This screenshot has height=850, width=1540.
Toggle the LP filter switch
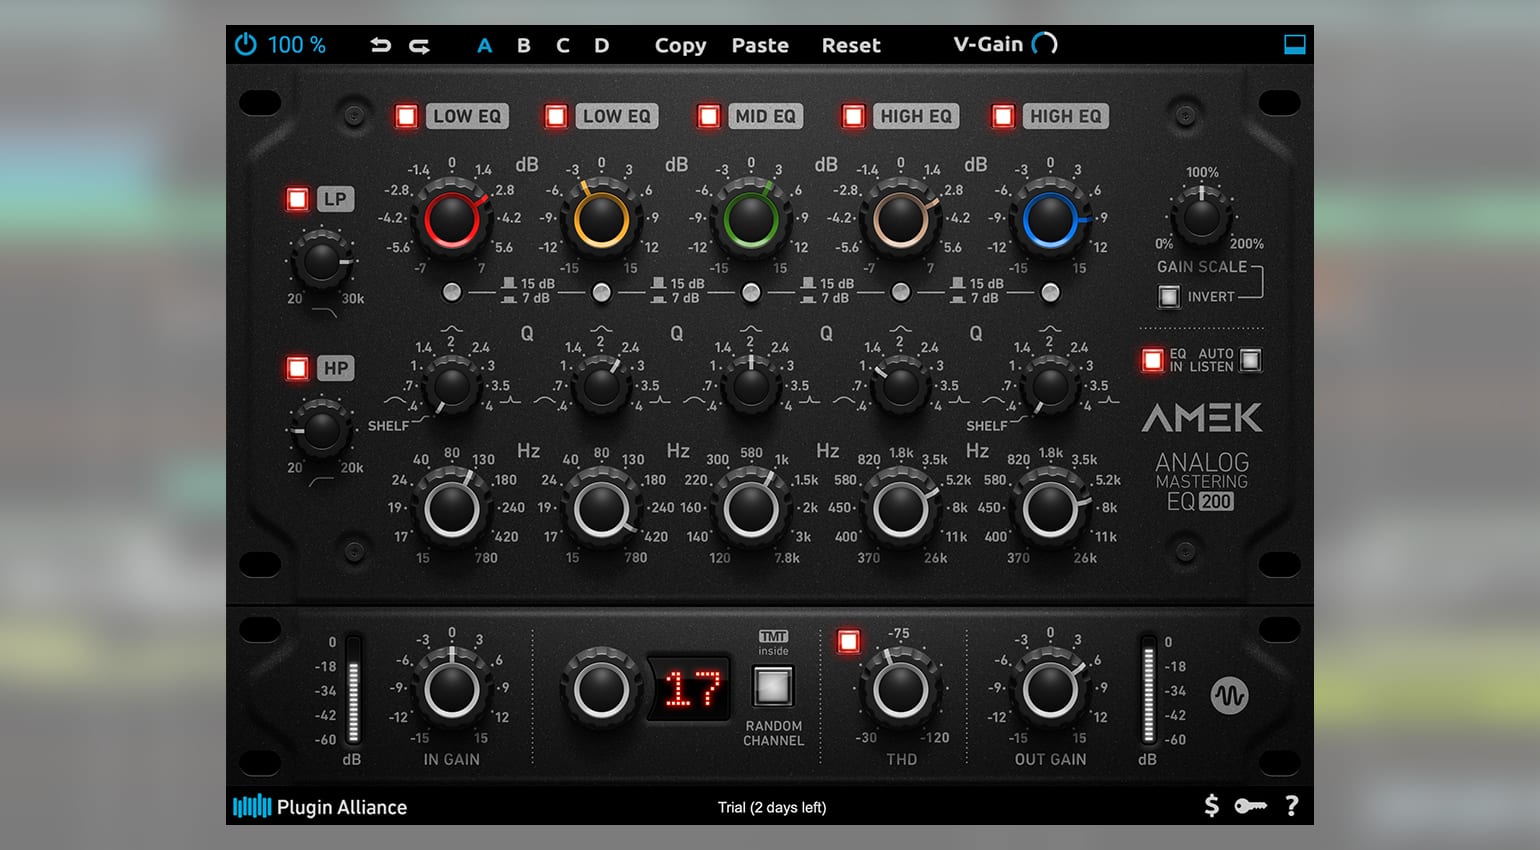coord(297,199)
